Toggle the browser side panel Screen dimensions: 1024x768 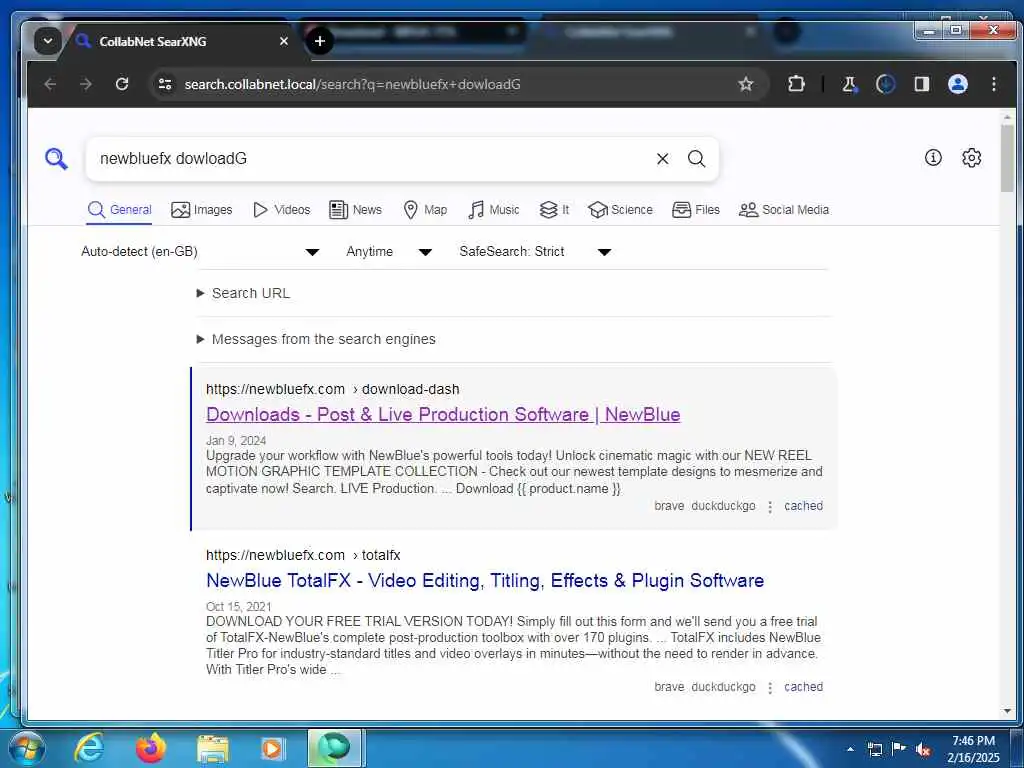click(x=921, y=84)
